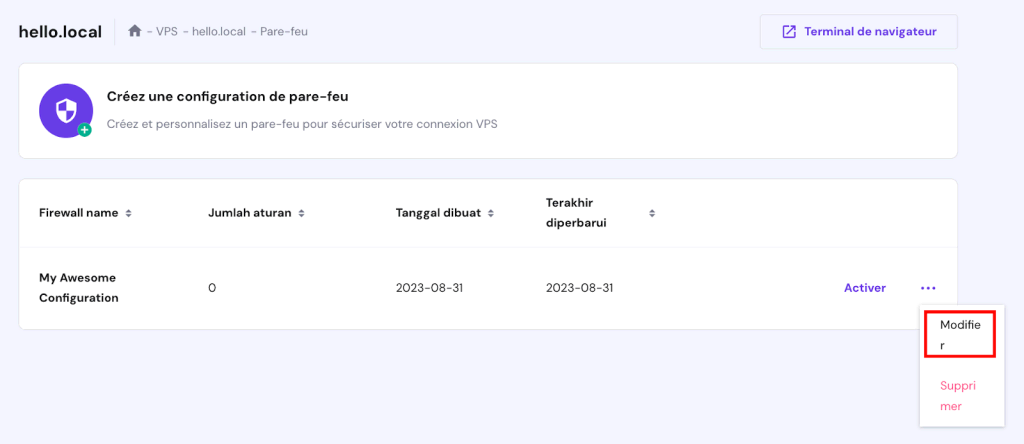The width and height of the screenshot is (1024, 444).
Task: Click the Pare-feu breadcrumb item
Action: click(x=284, y=31)
